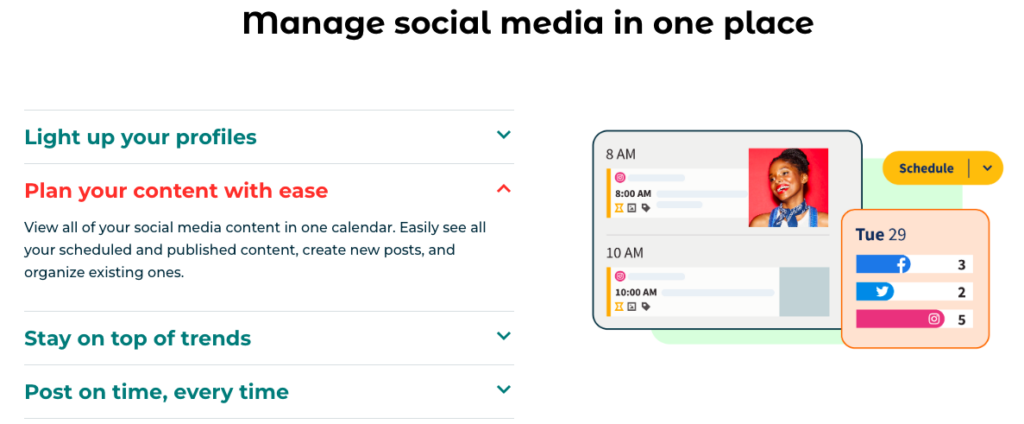
Task: Expand the 'Light up your profiles' section
Action: point(503,135)
